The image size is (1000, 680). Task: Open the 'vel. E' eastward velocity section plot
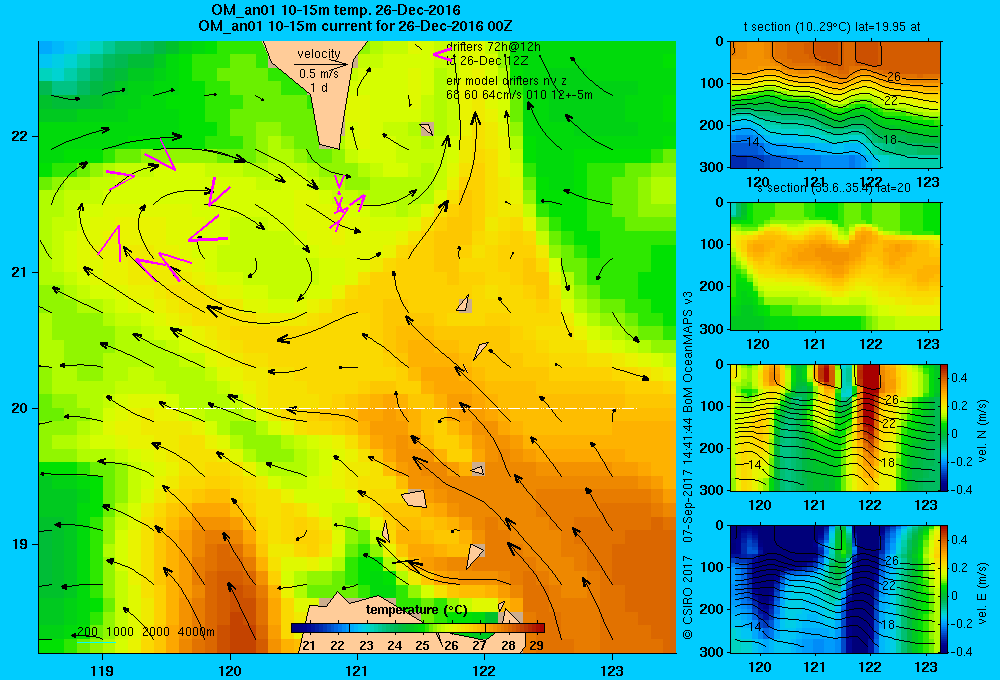click(x=835, y=589)
